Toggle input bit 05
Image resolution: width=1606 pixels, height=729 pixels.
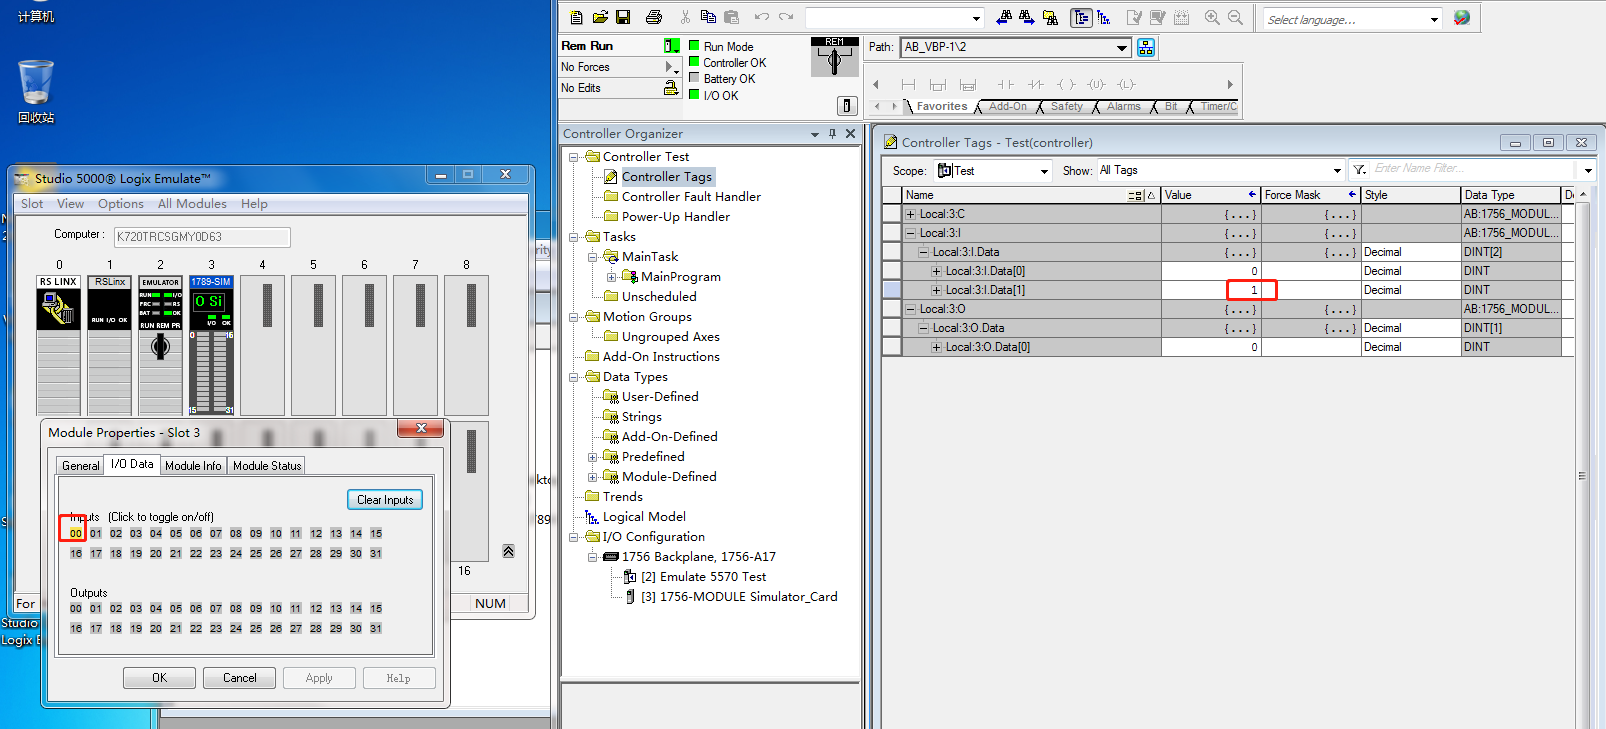(x=176, y=534)
